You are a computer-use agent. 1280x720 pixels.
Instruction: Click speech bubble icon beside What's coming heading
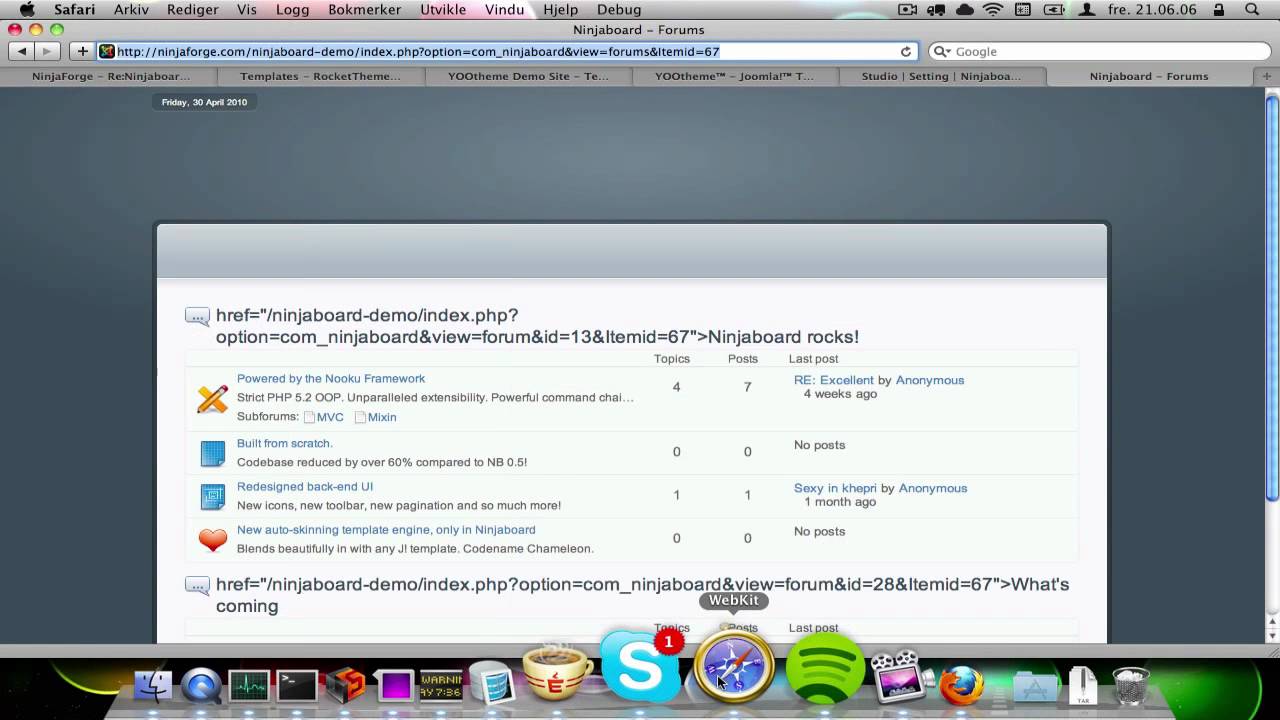[197, 586]
